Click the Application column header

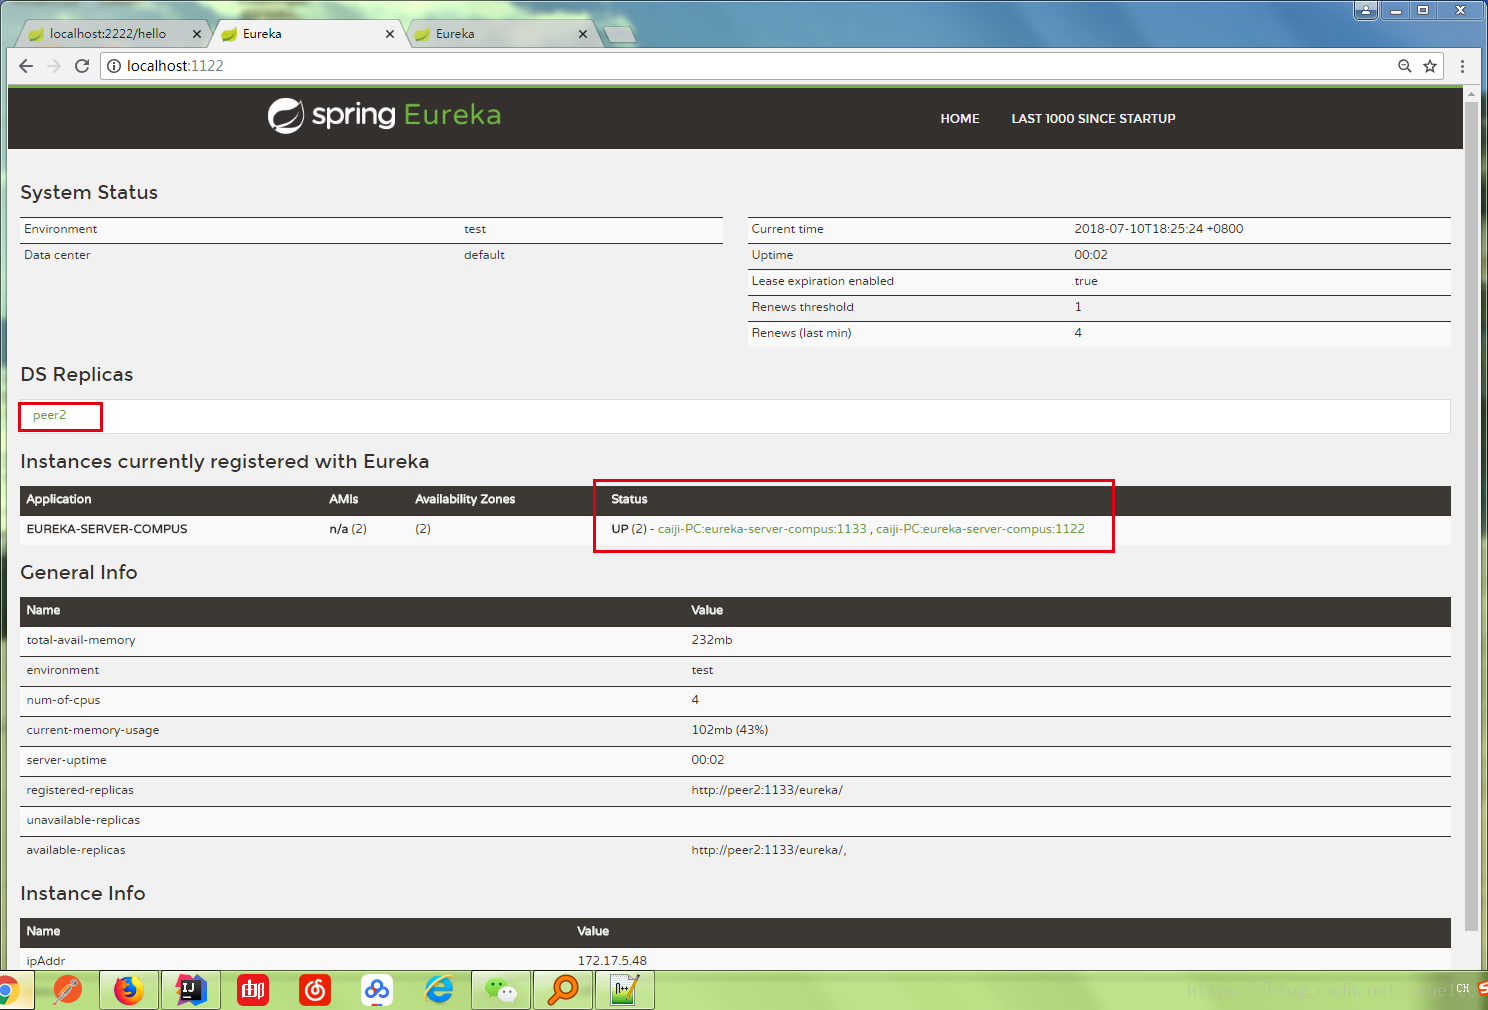[x=59, y=499]
